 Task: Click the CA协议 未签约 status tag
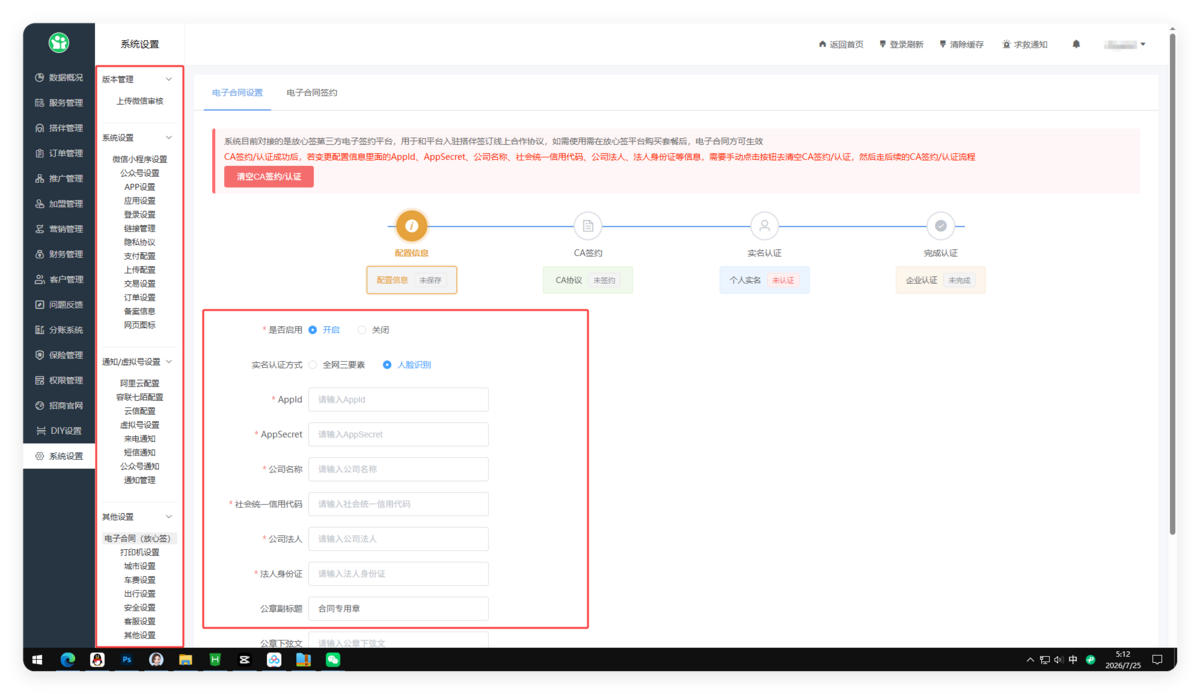[x=587, y=280]
